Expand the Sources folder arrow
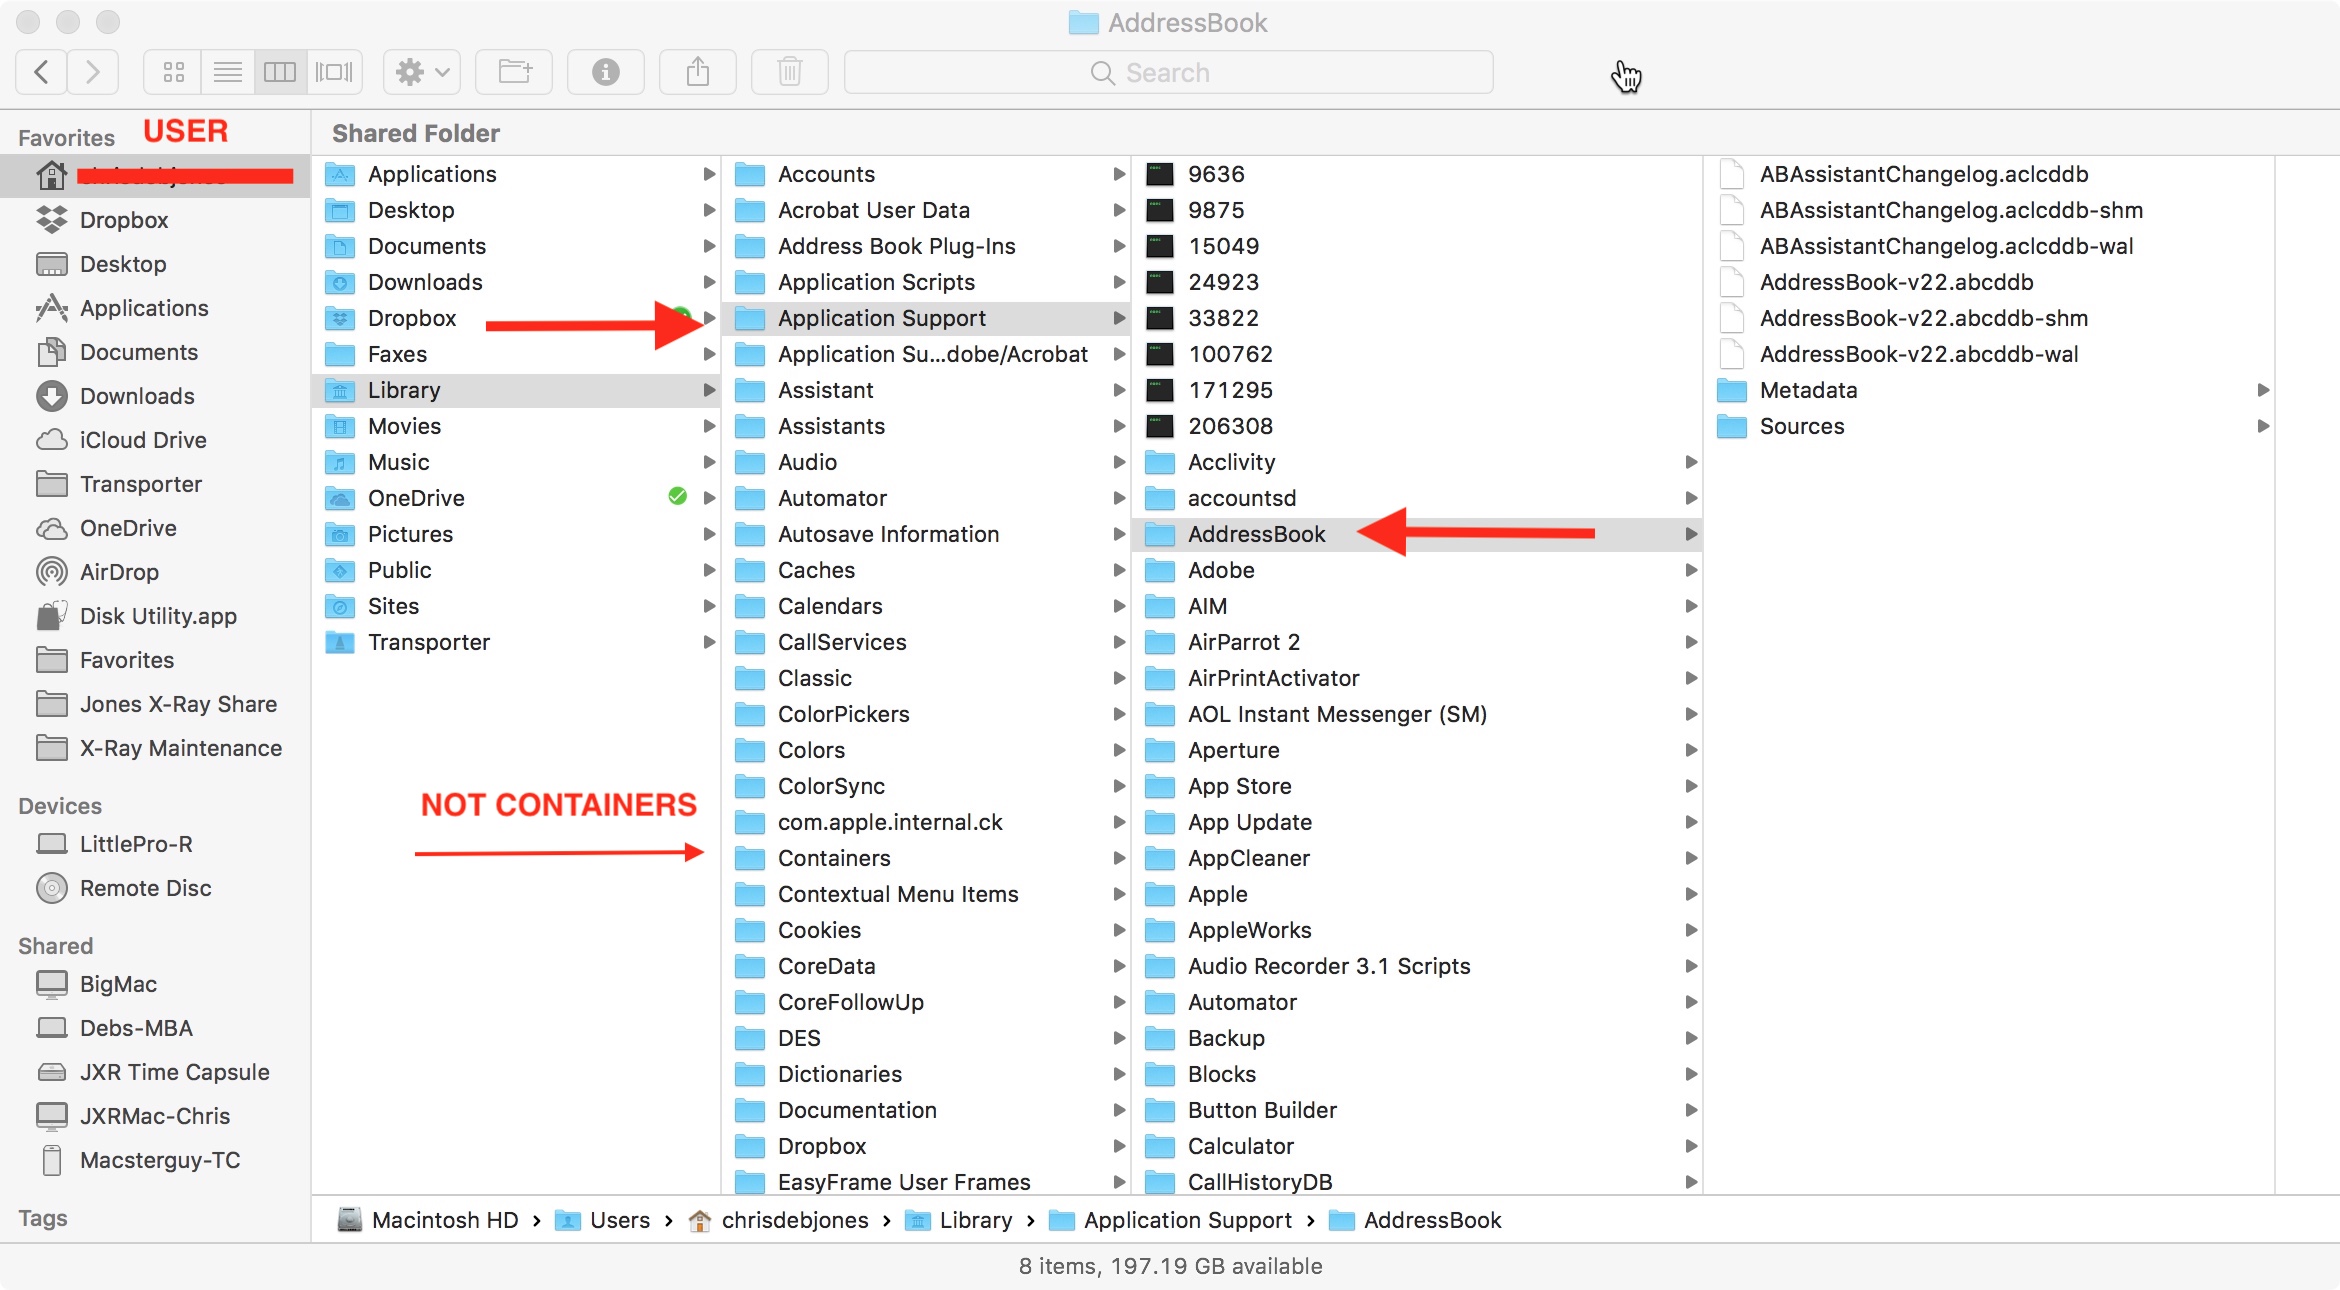 pos(2263,426)
